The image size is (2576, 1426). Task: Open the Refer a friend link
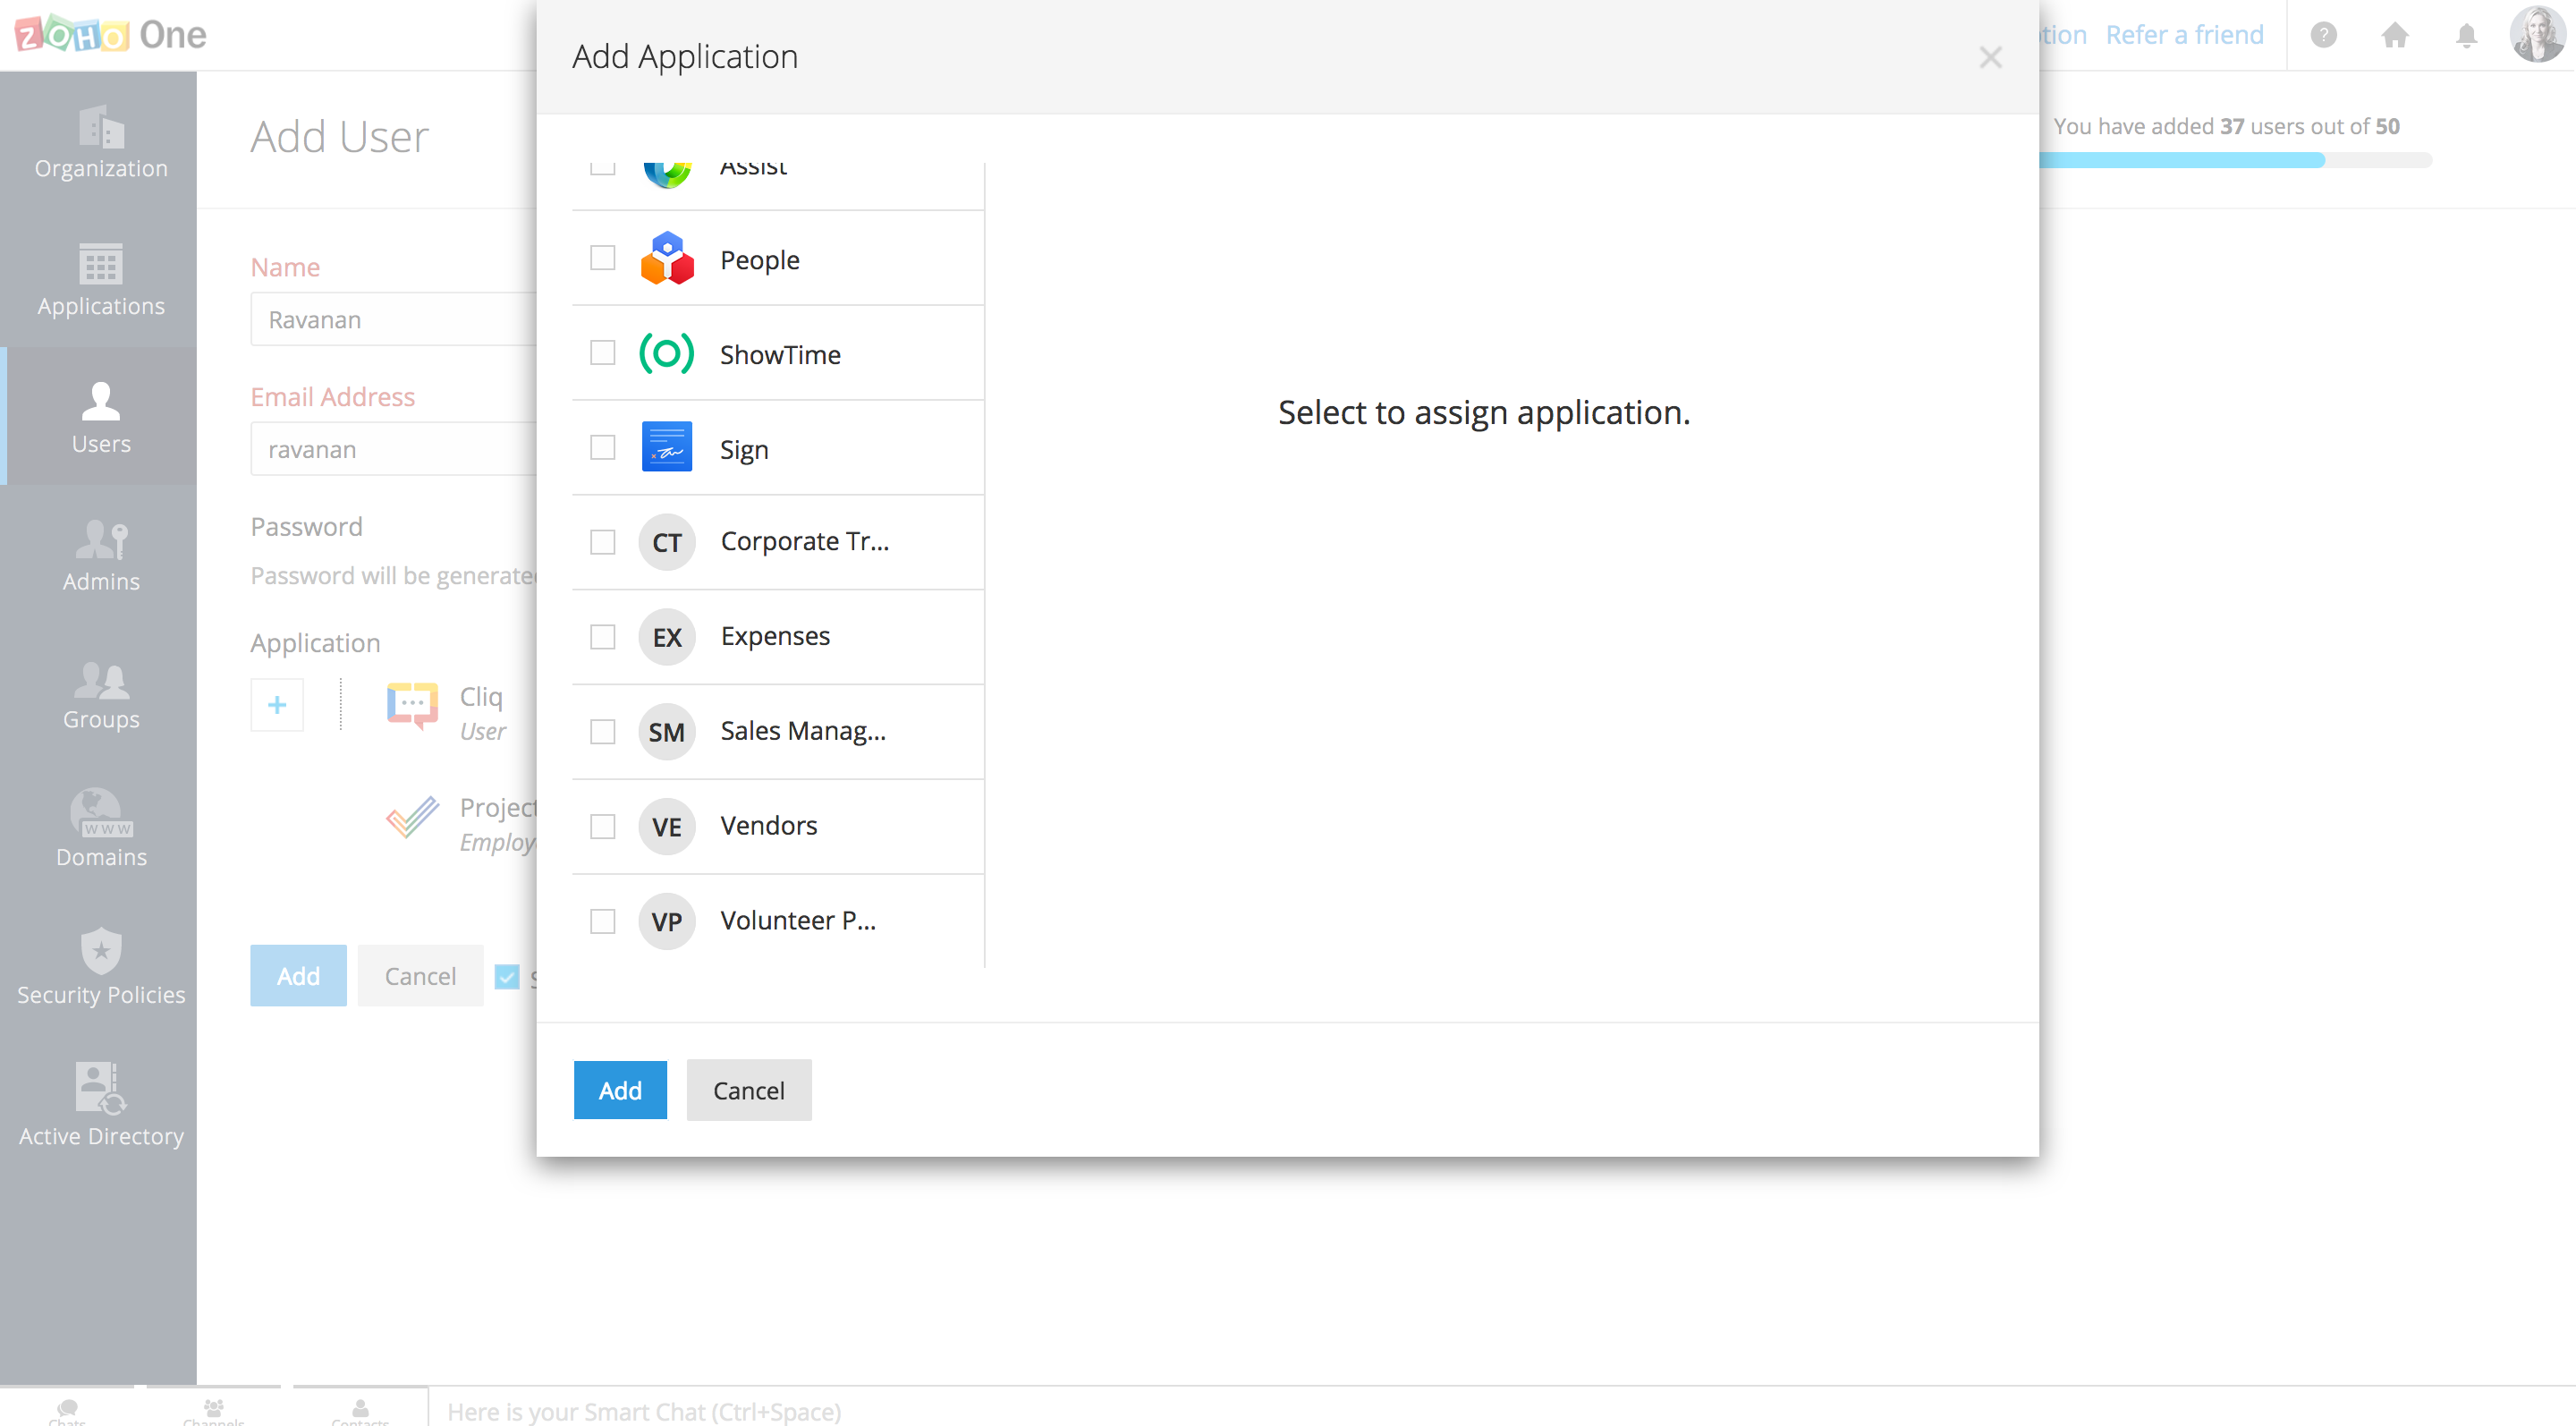[x=2184, y=35]
